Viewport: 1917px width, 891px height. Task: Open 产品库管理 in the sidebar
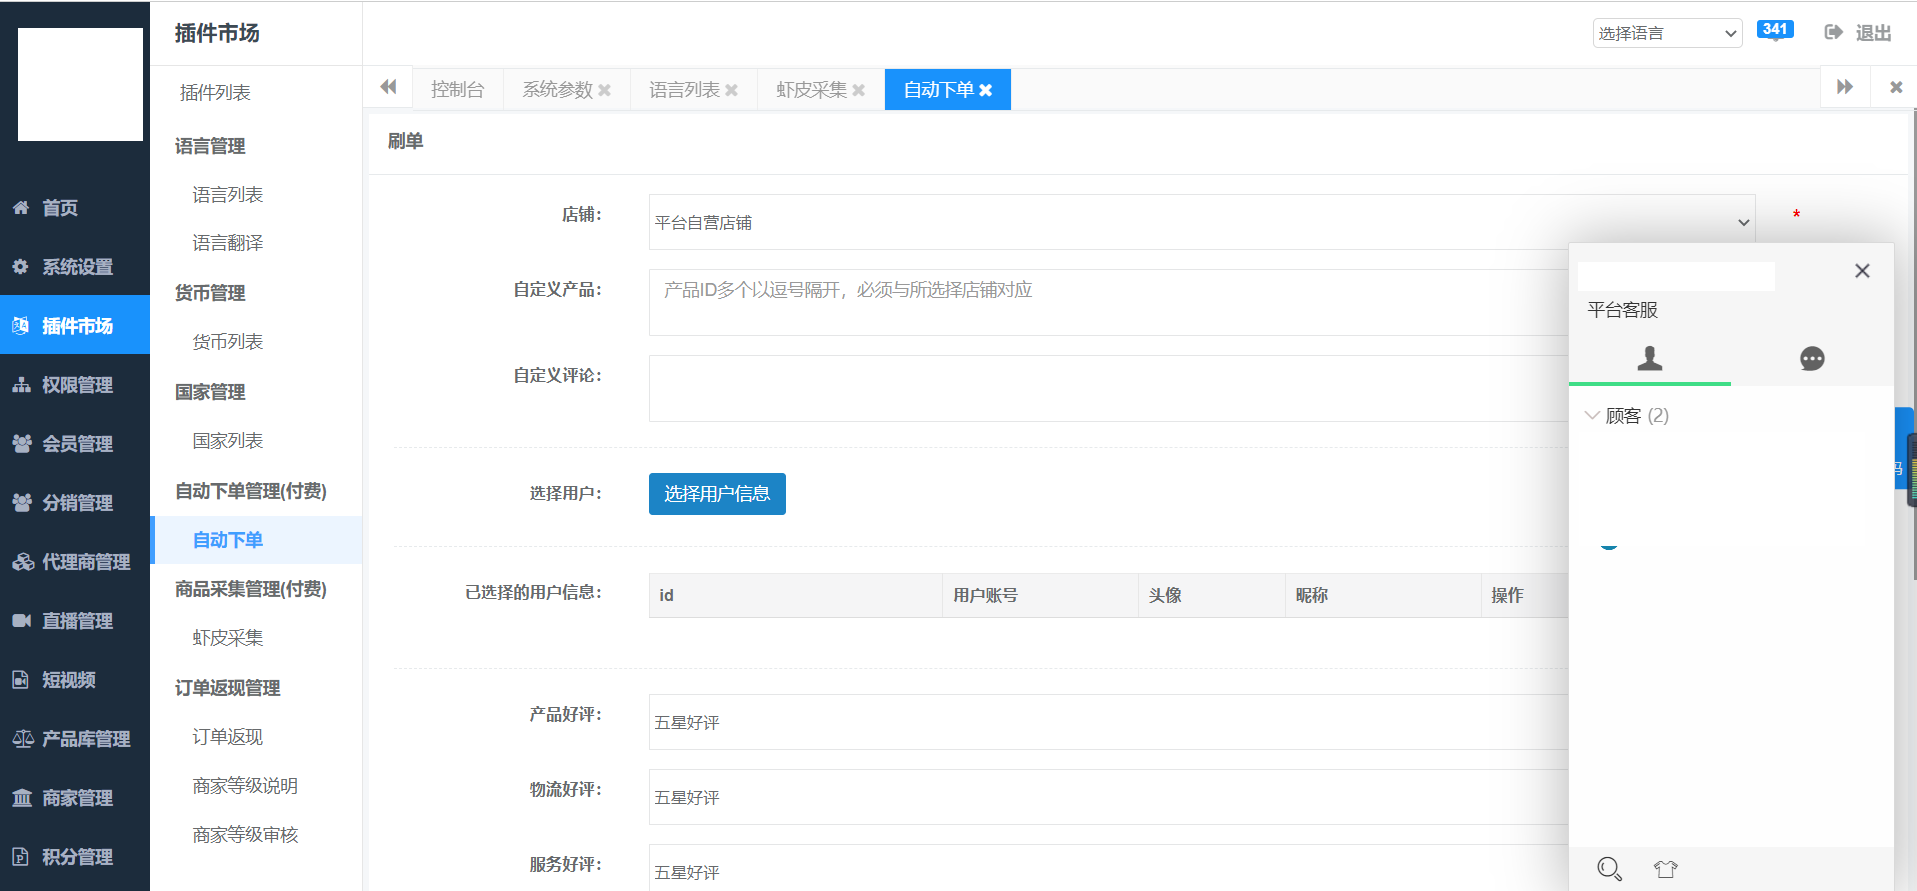[x=75, y=739]
